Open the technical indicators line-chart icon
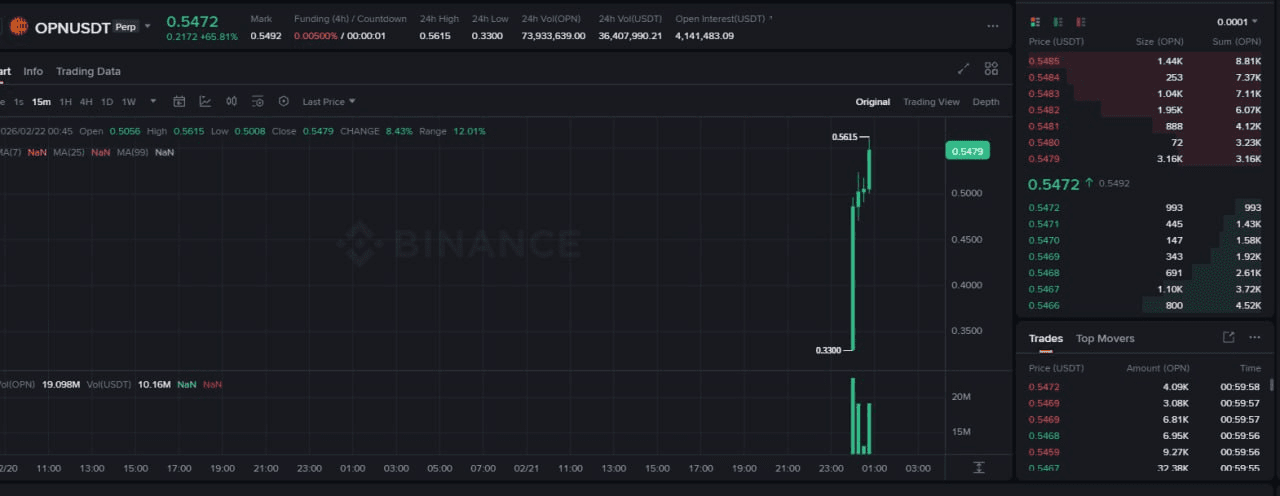The width and height of the screenshot is (1280, 496). click(x=205, y=101)
